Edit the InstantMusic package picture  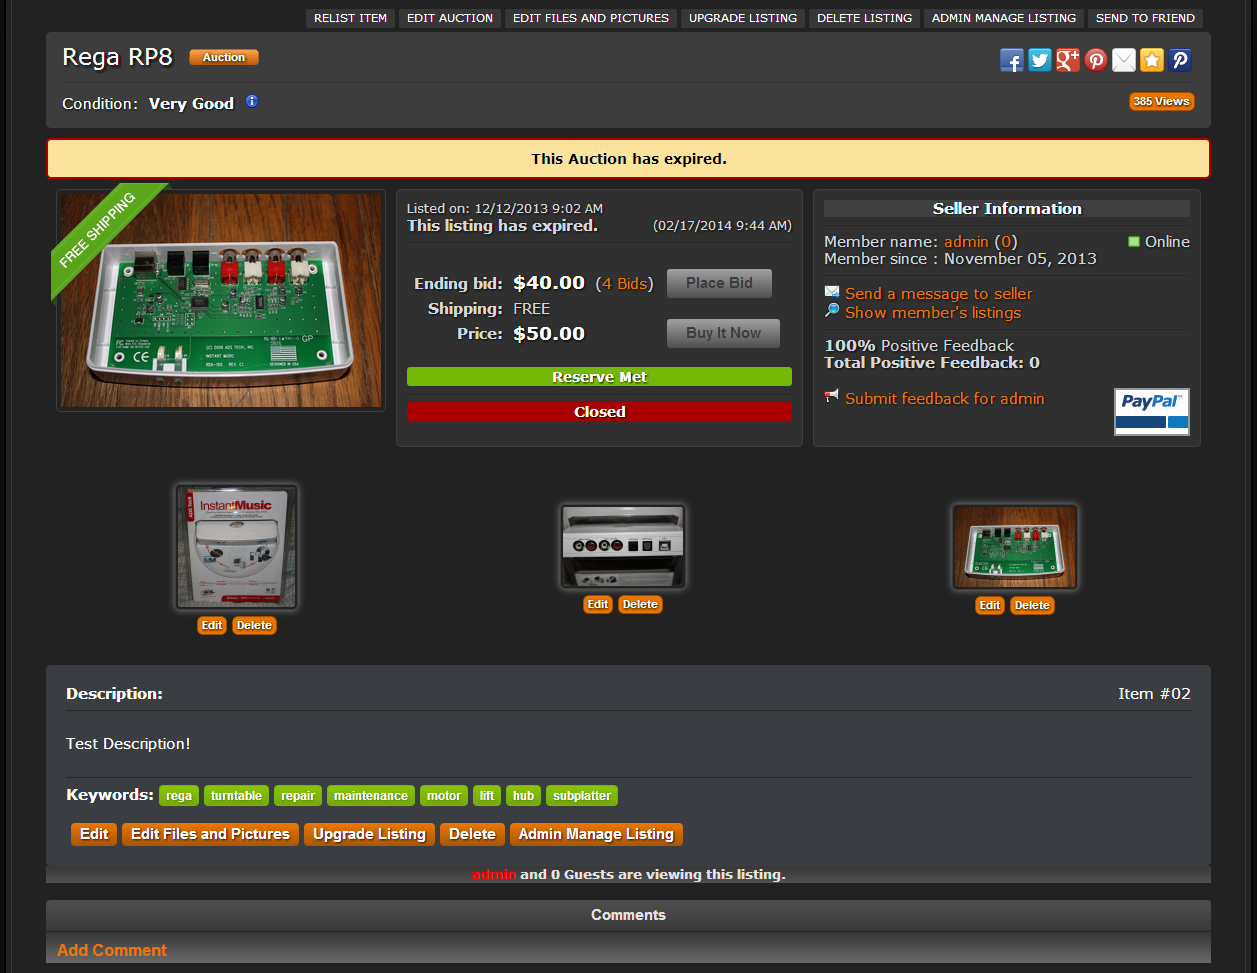pos(211,625)
